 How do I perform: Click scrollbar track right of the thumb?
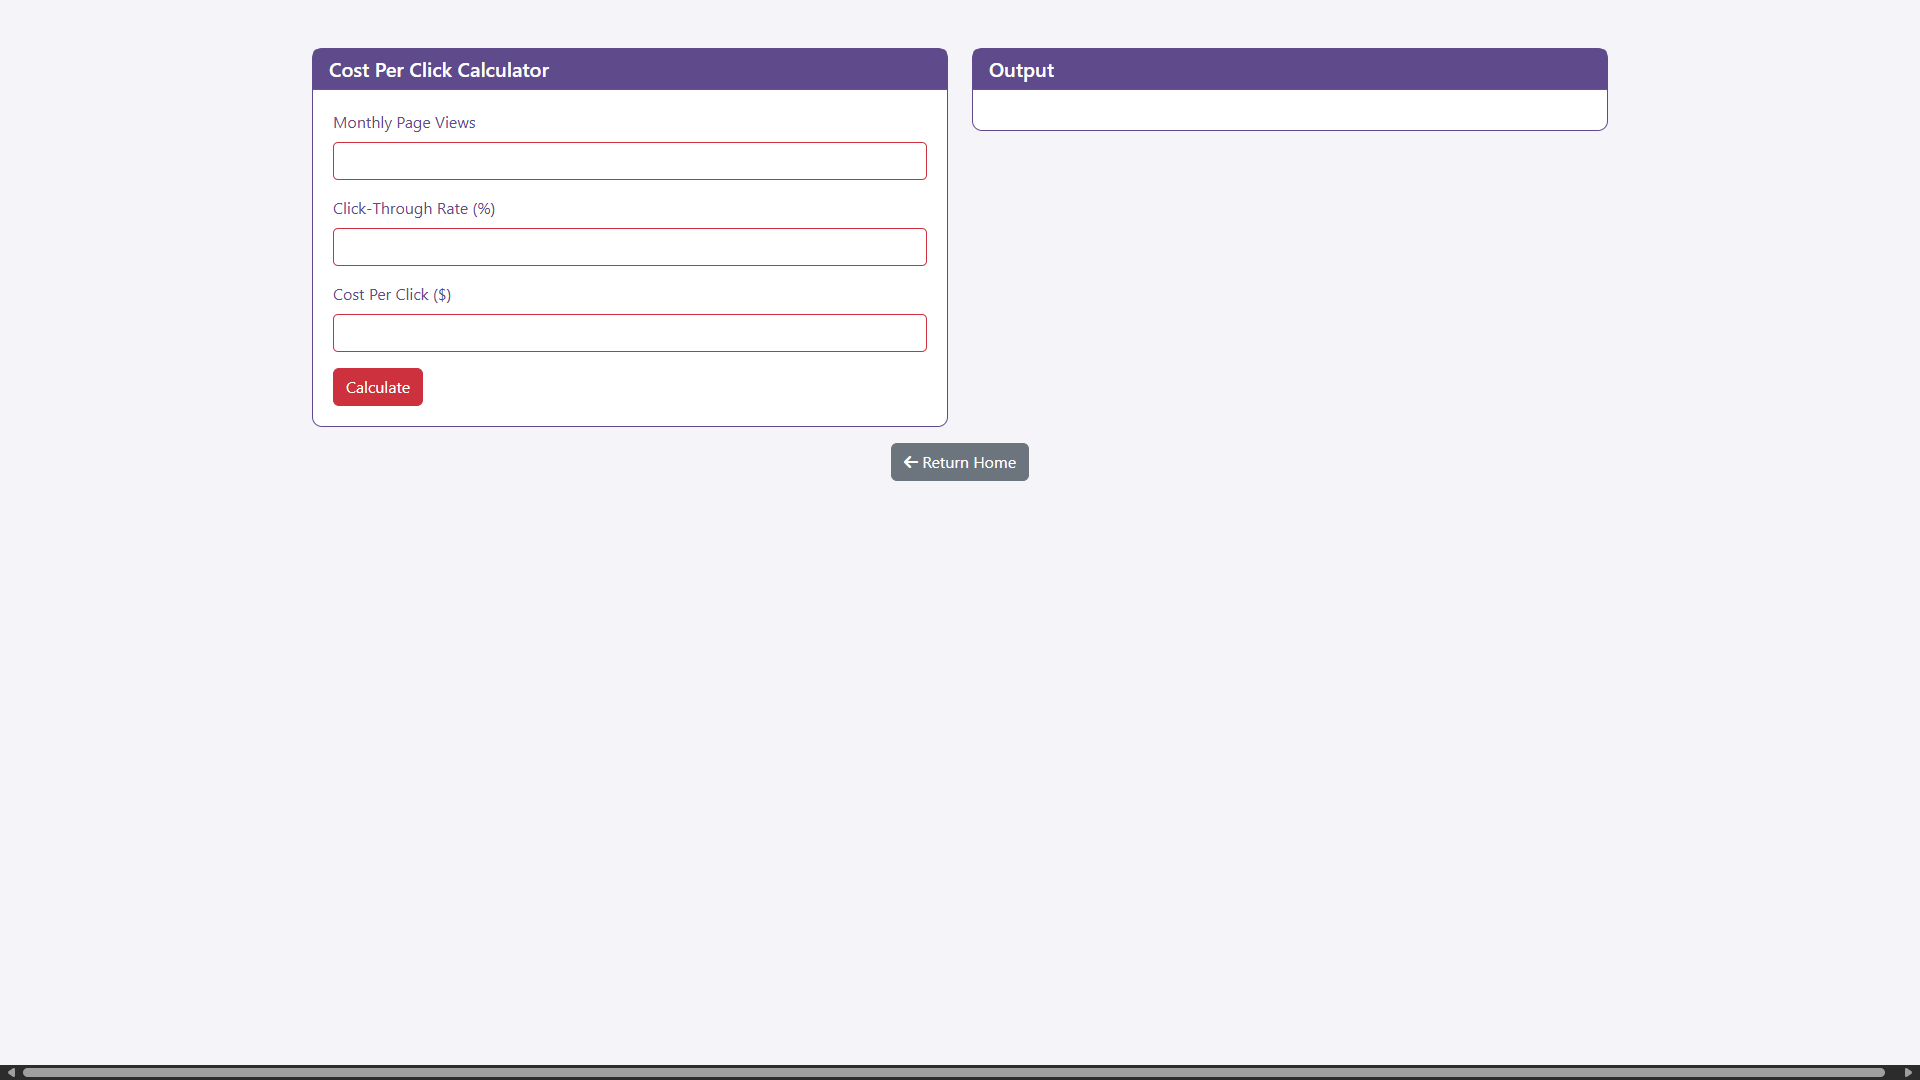(x=1893, y=1072)
